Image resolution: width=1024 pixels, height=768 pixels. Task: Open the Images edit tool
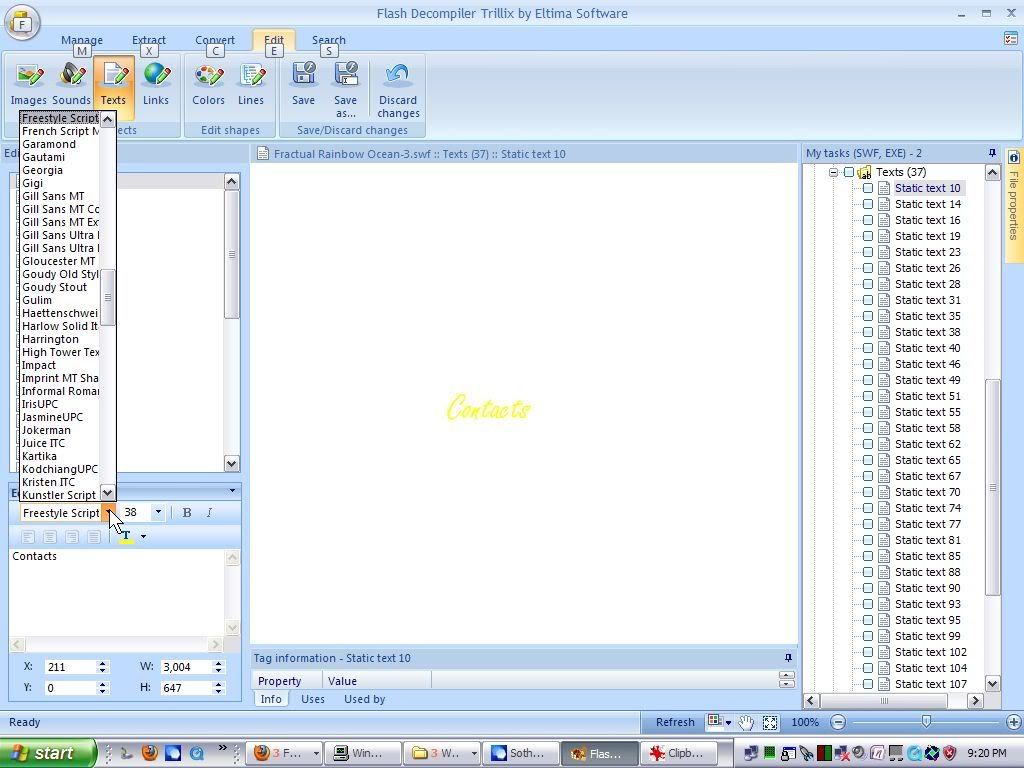coord(29,83)
